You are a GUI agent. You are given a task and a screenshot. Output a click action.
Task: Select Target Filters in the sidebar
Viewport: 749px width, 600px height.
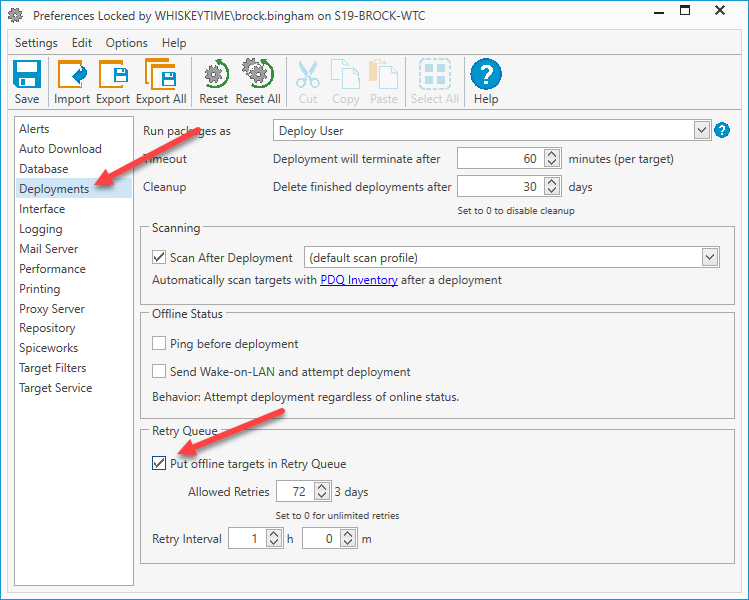(x=53, y=368)
